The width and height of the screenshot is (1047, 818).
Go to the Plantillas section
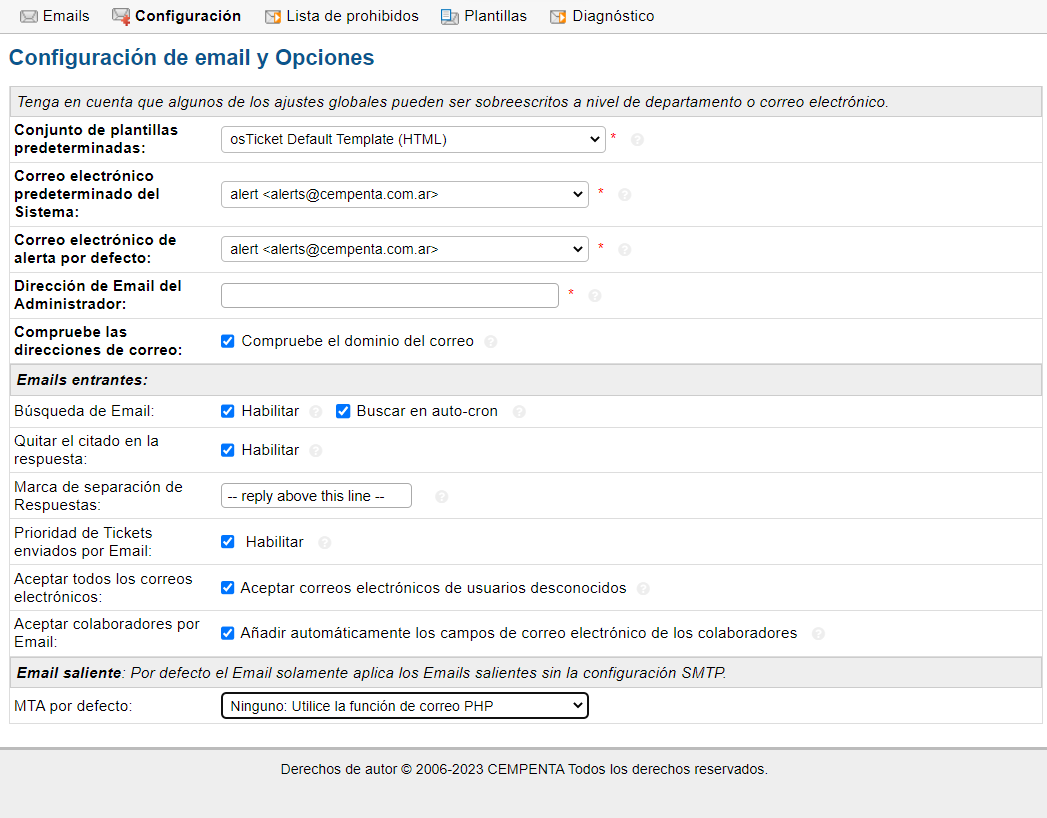coord(484,16)
